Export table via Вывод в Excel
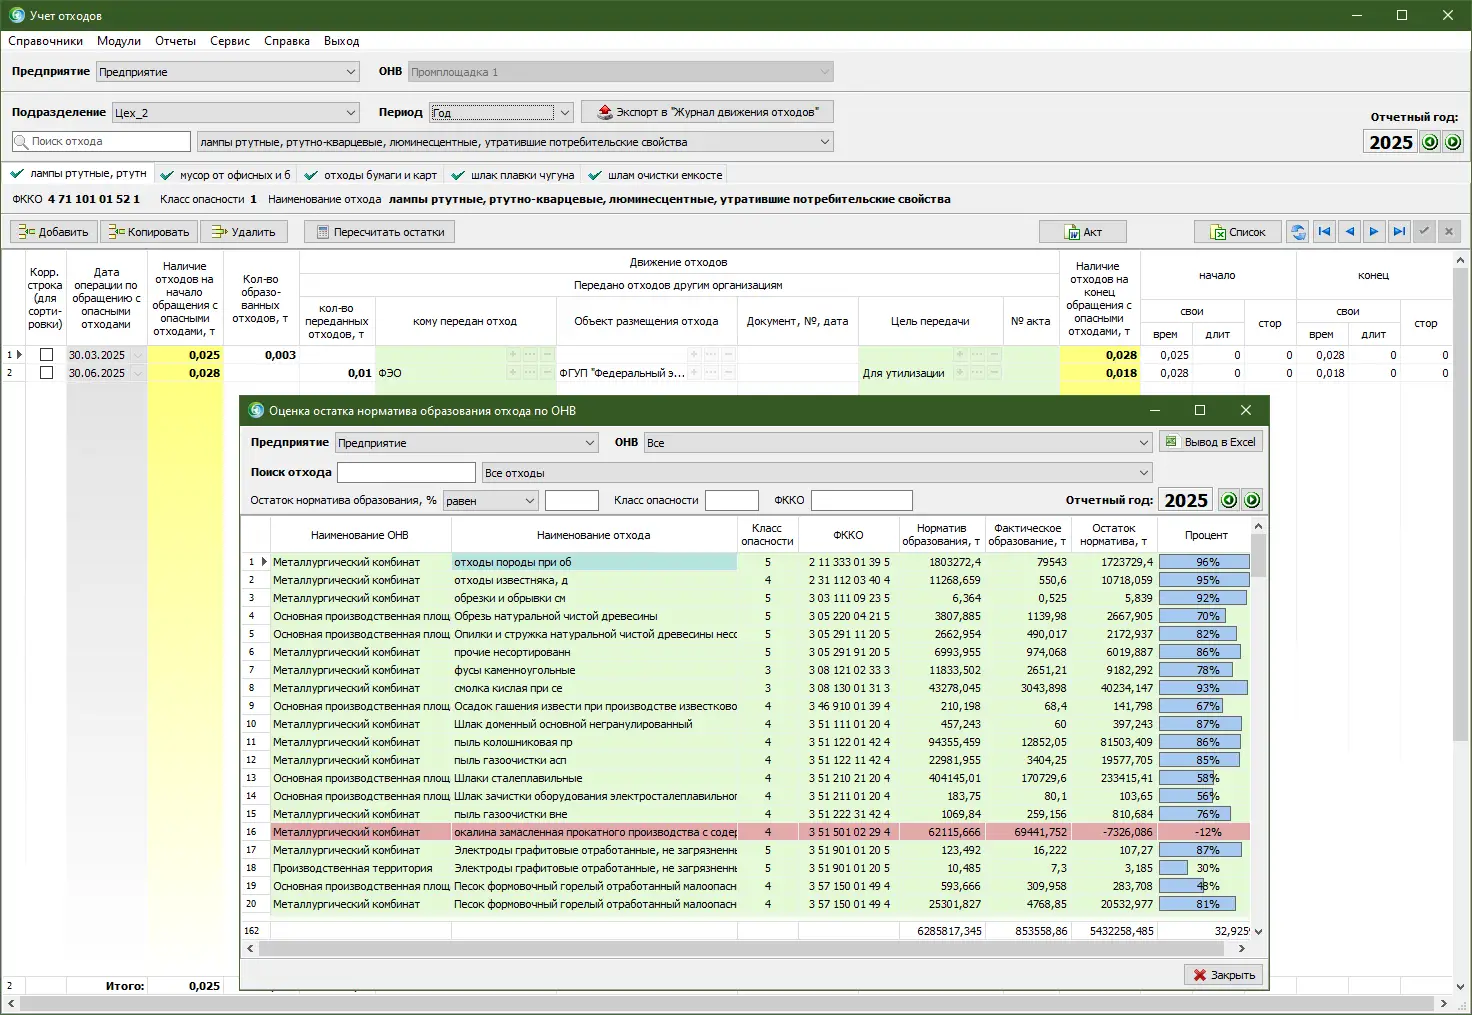 (1210, 442)
